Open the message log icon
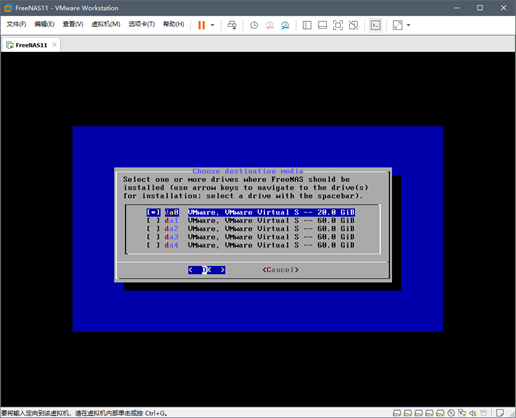 [x=500, y=413]
